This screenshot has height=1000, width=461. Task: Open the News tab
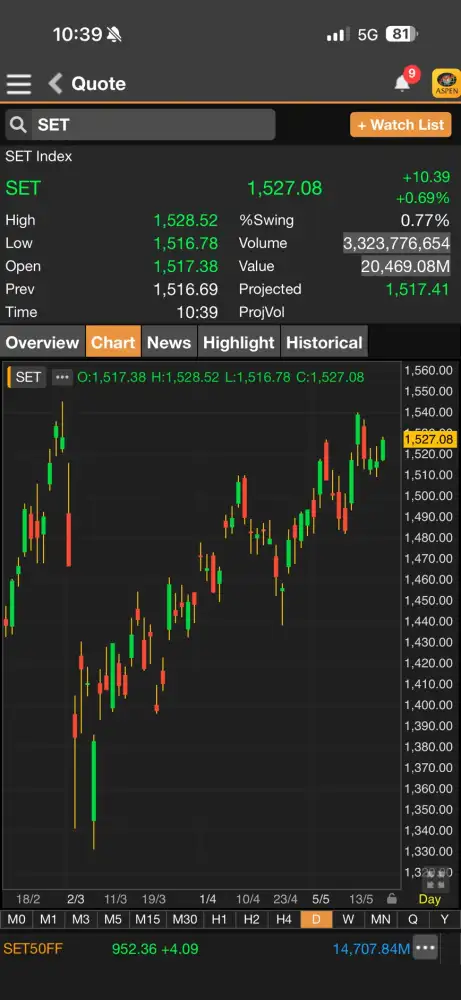click(169, 342)
